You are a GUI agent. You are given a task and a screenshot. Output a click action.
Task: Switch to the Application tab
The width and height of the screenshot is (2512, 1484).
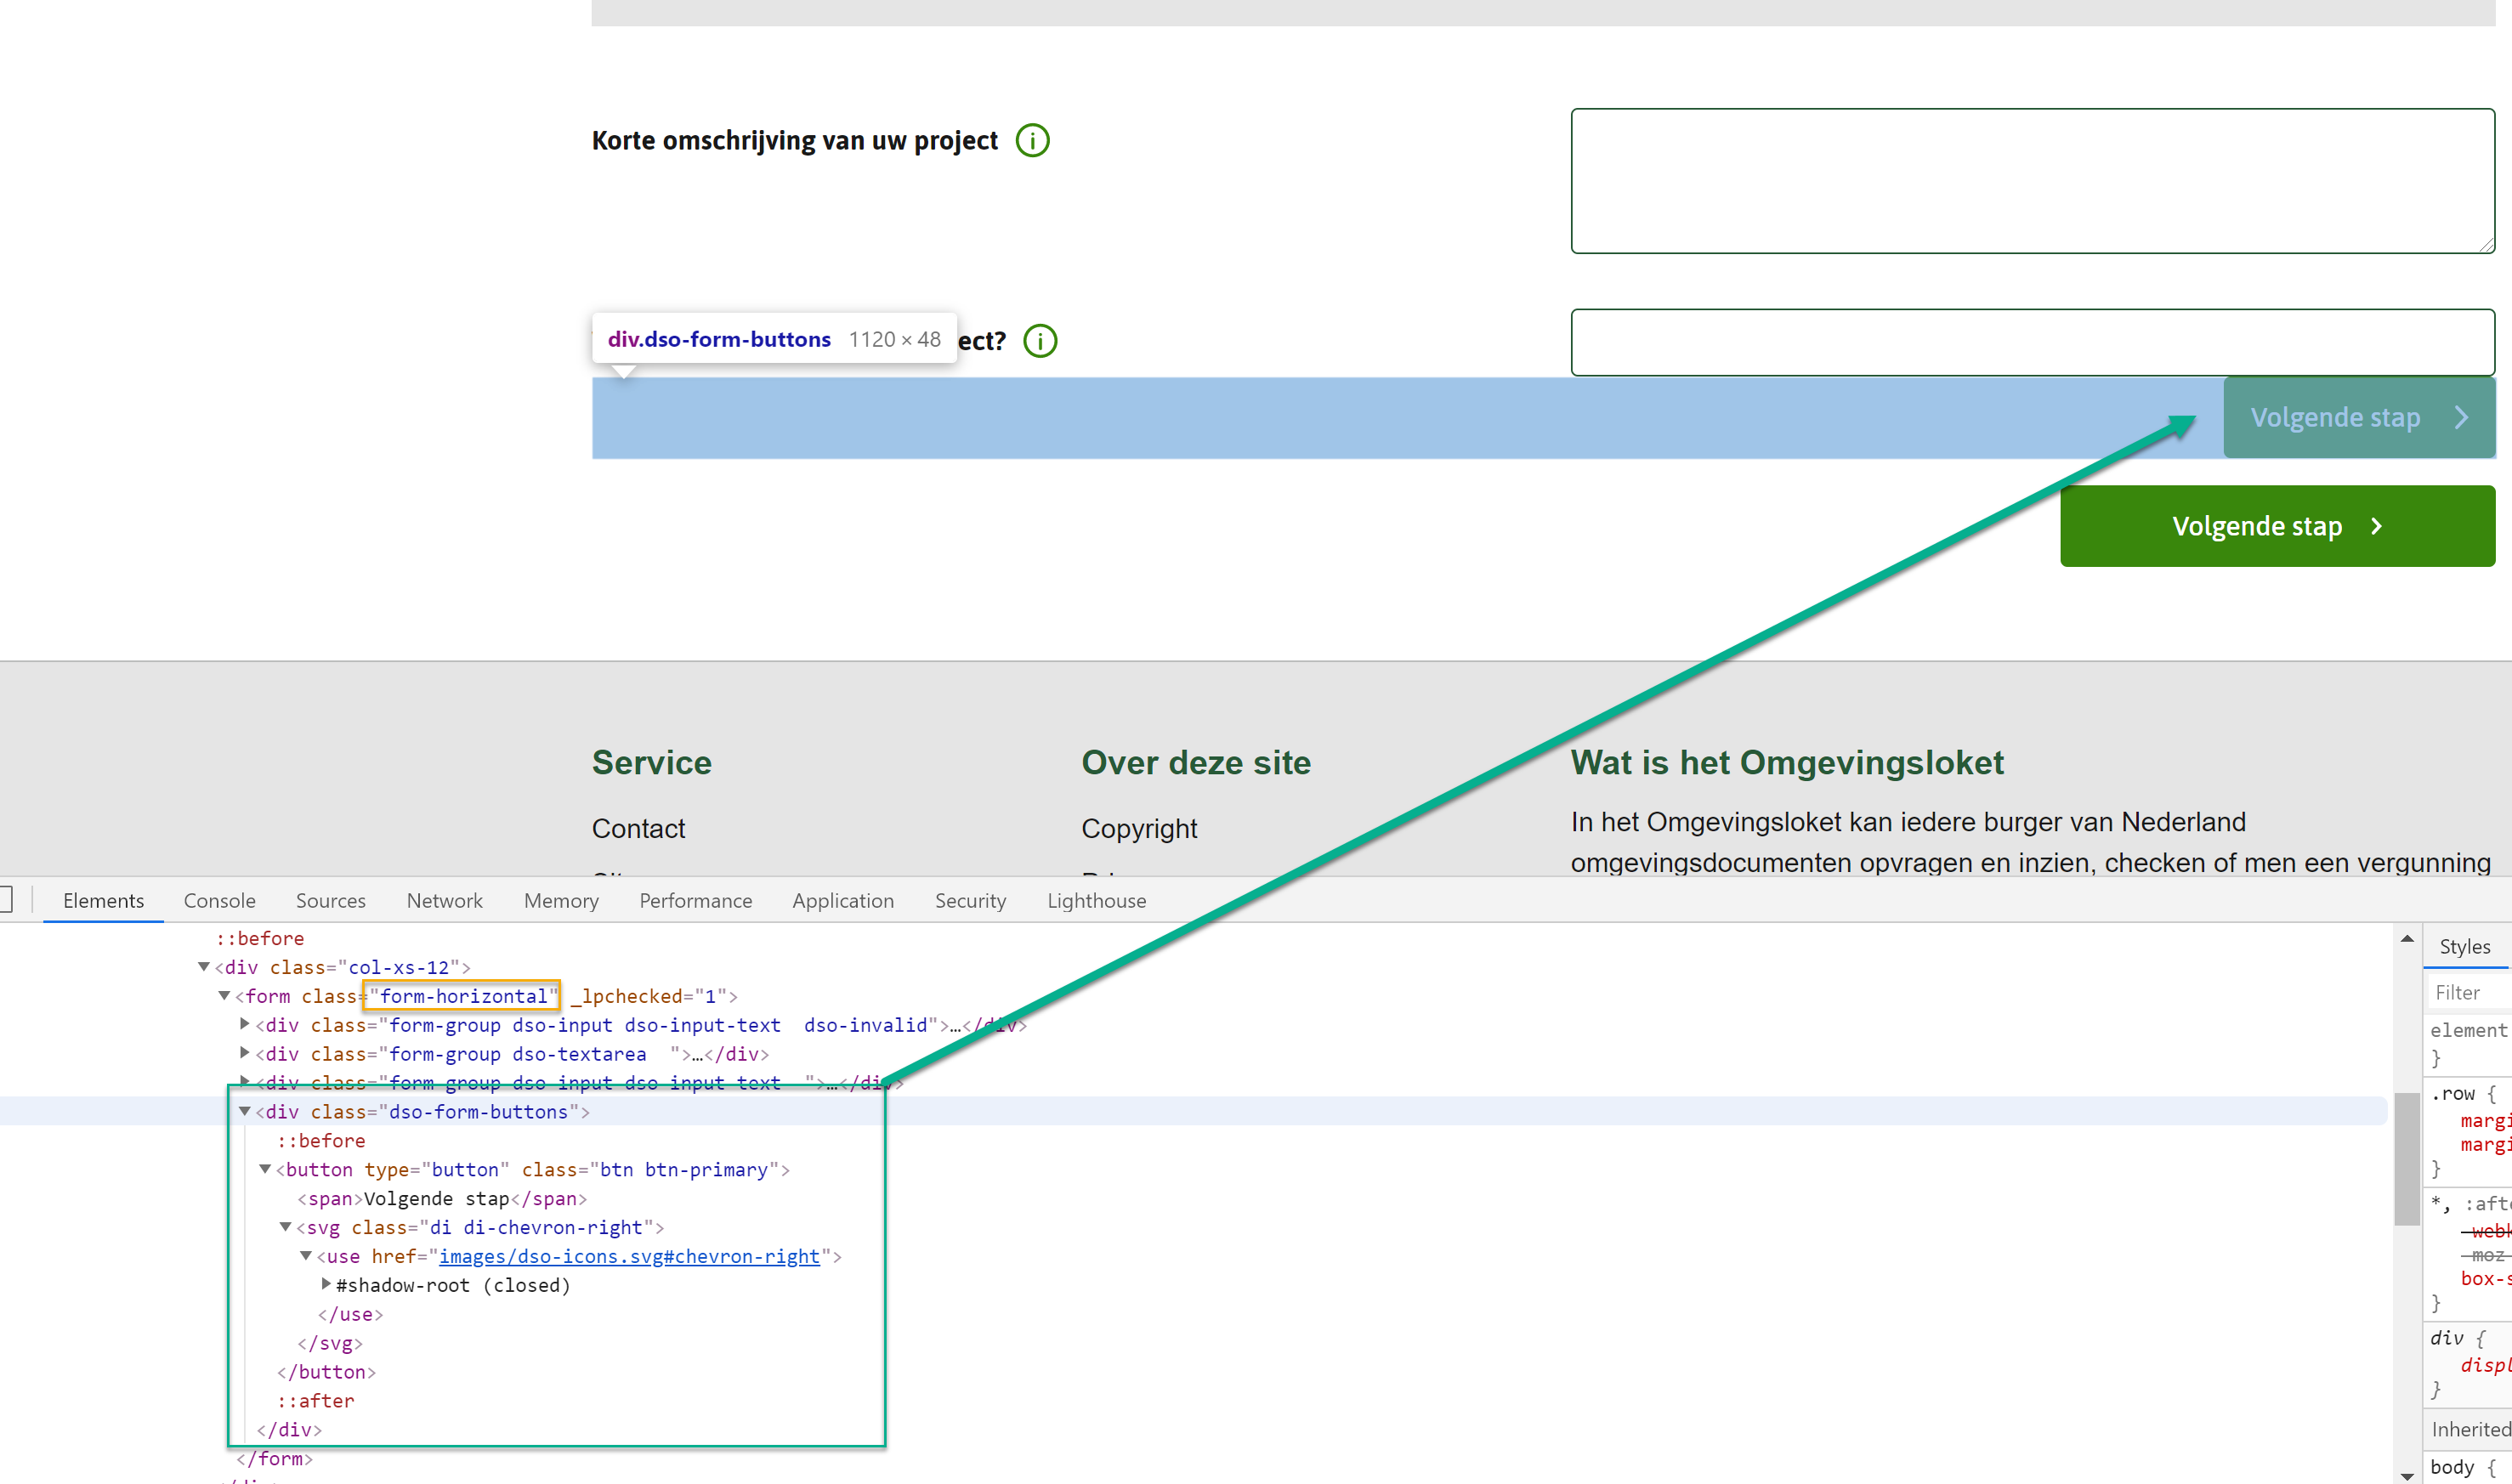click(842, 900)
